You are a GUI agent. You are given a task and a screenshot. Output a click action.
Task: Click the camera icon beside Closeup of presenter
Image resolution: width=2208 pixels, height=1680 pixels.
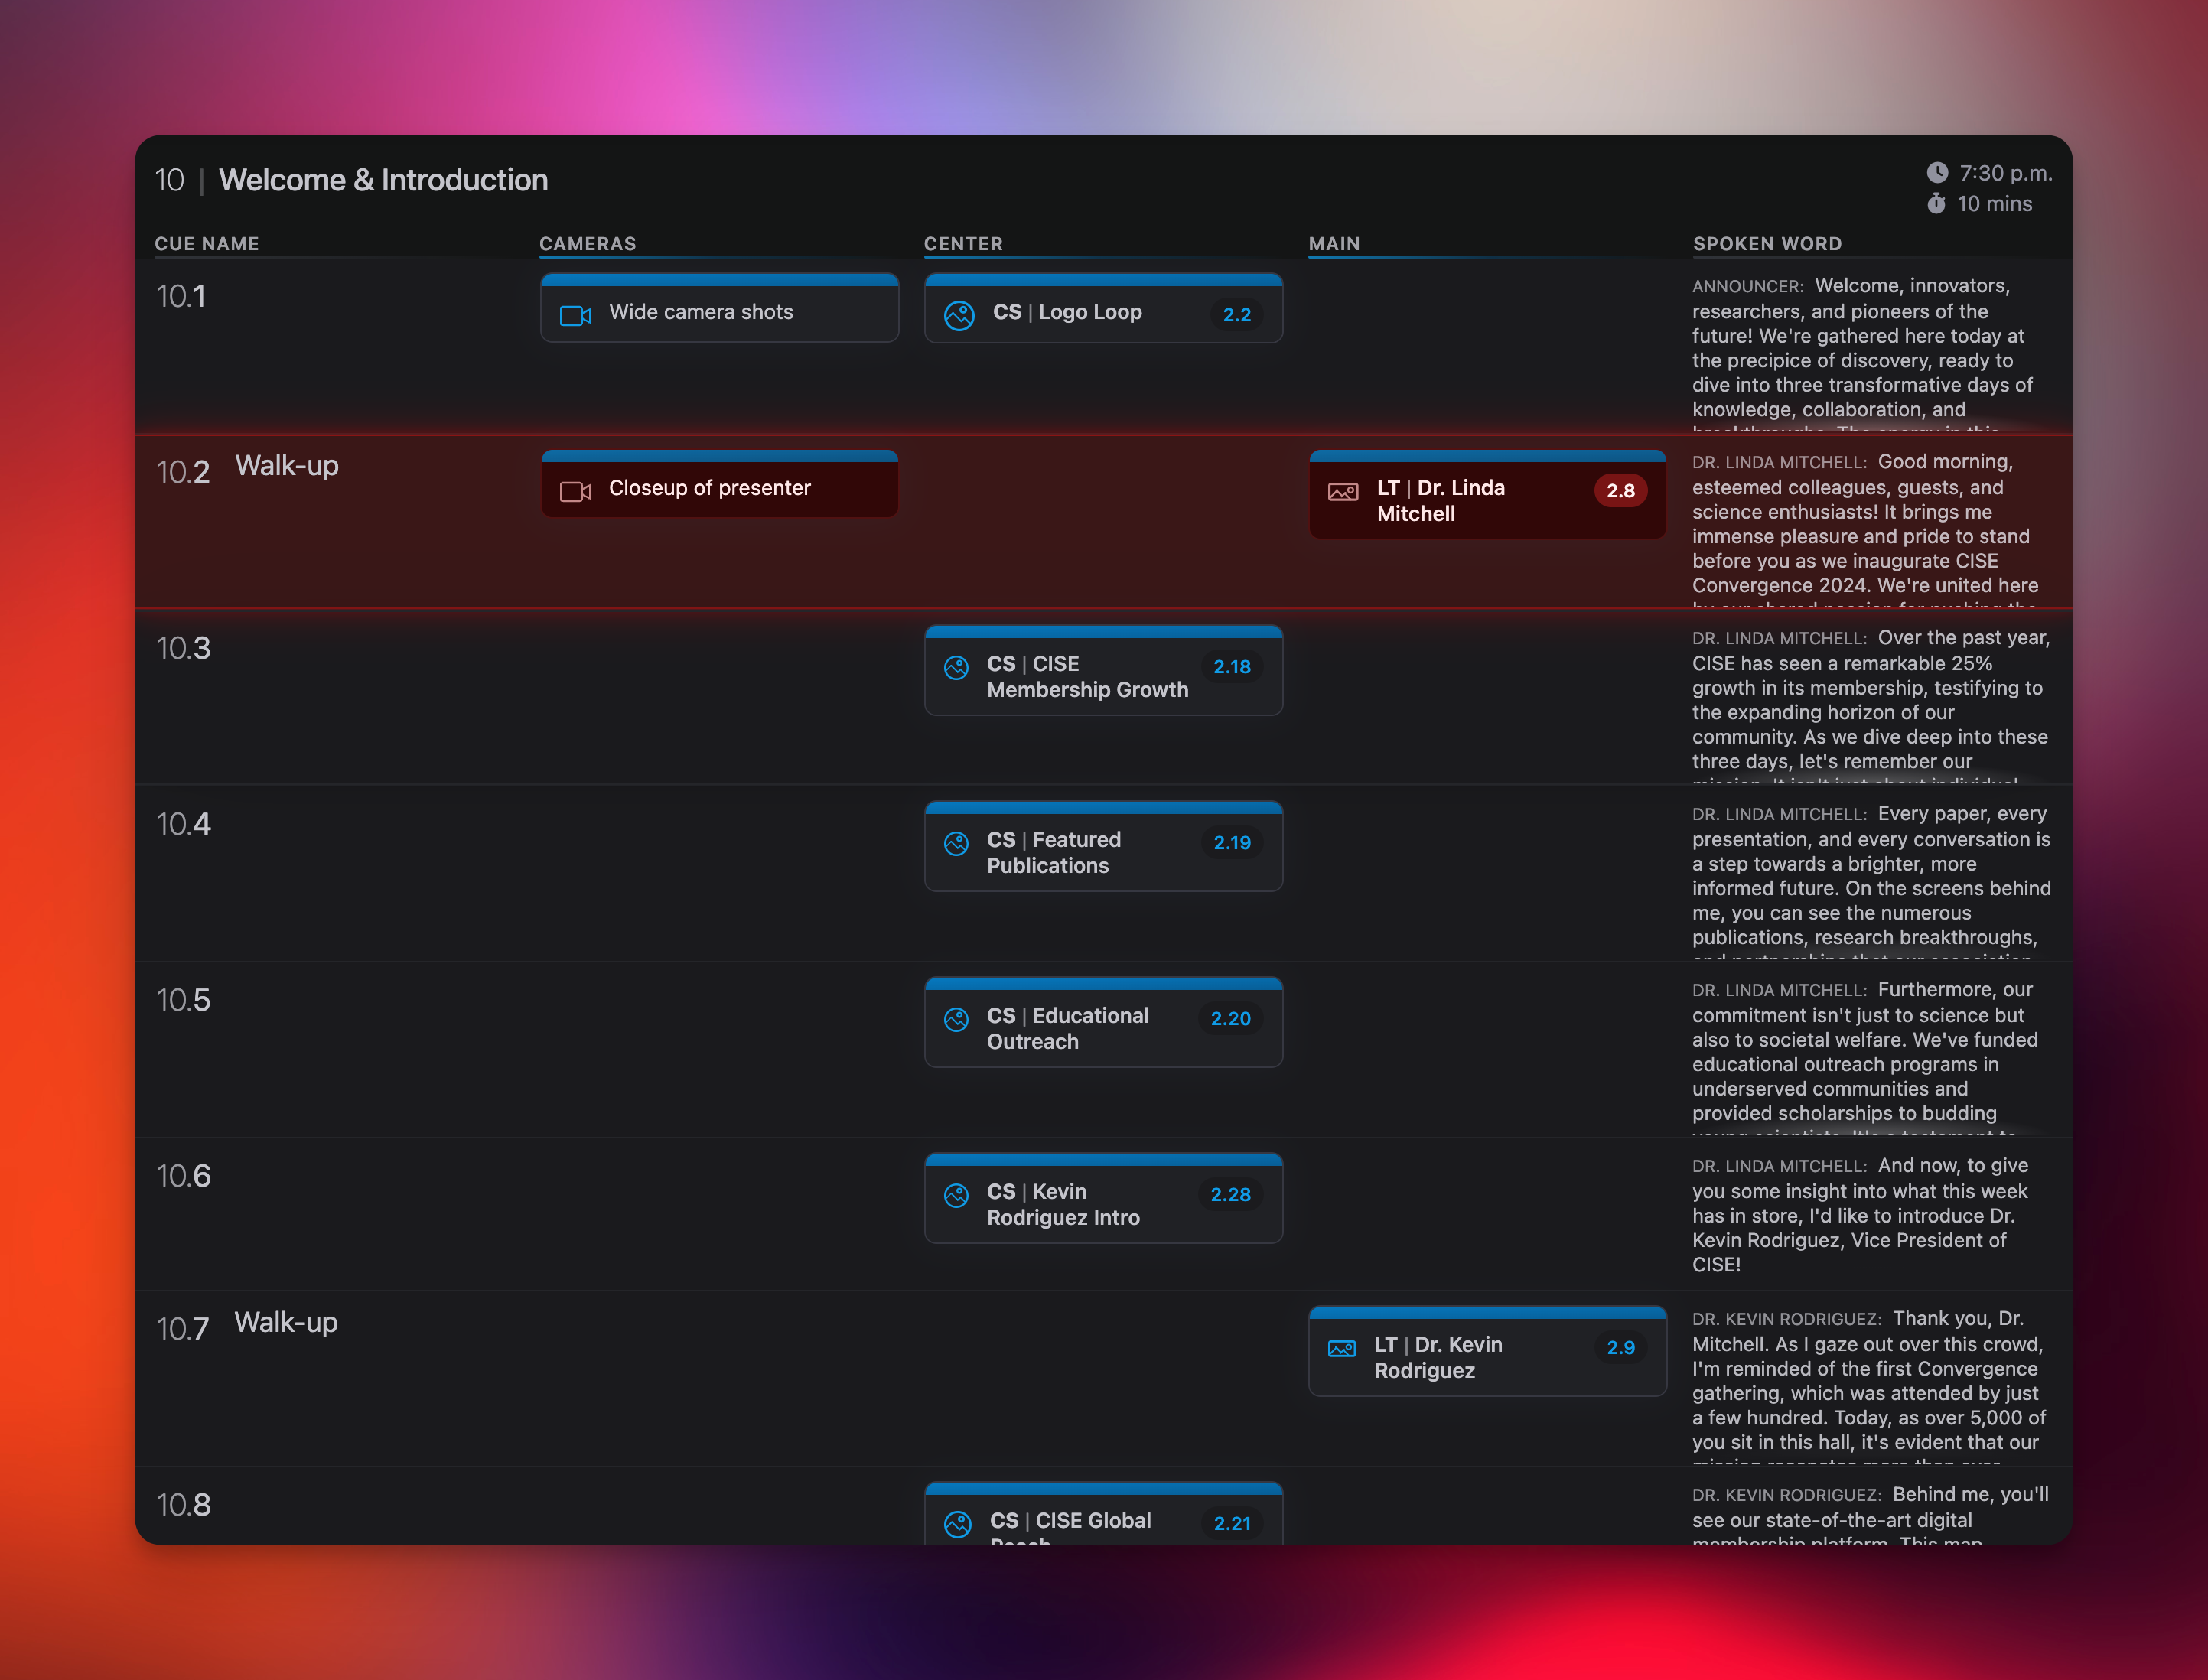pos(575,491)
